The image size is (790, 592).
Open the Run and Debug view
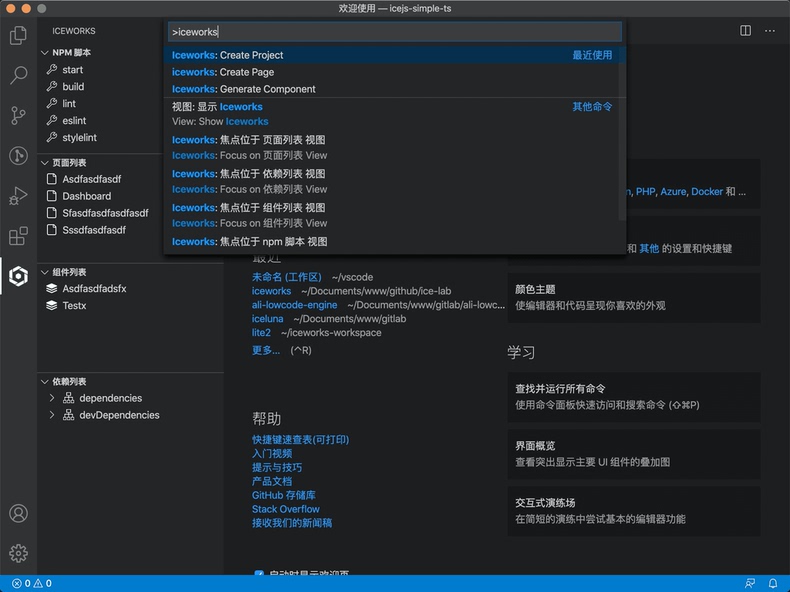(18, 195)
